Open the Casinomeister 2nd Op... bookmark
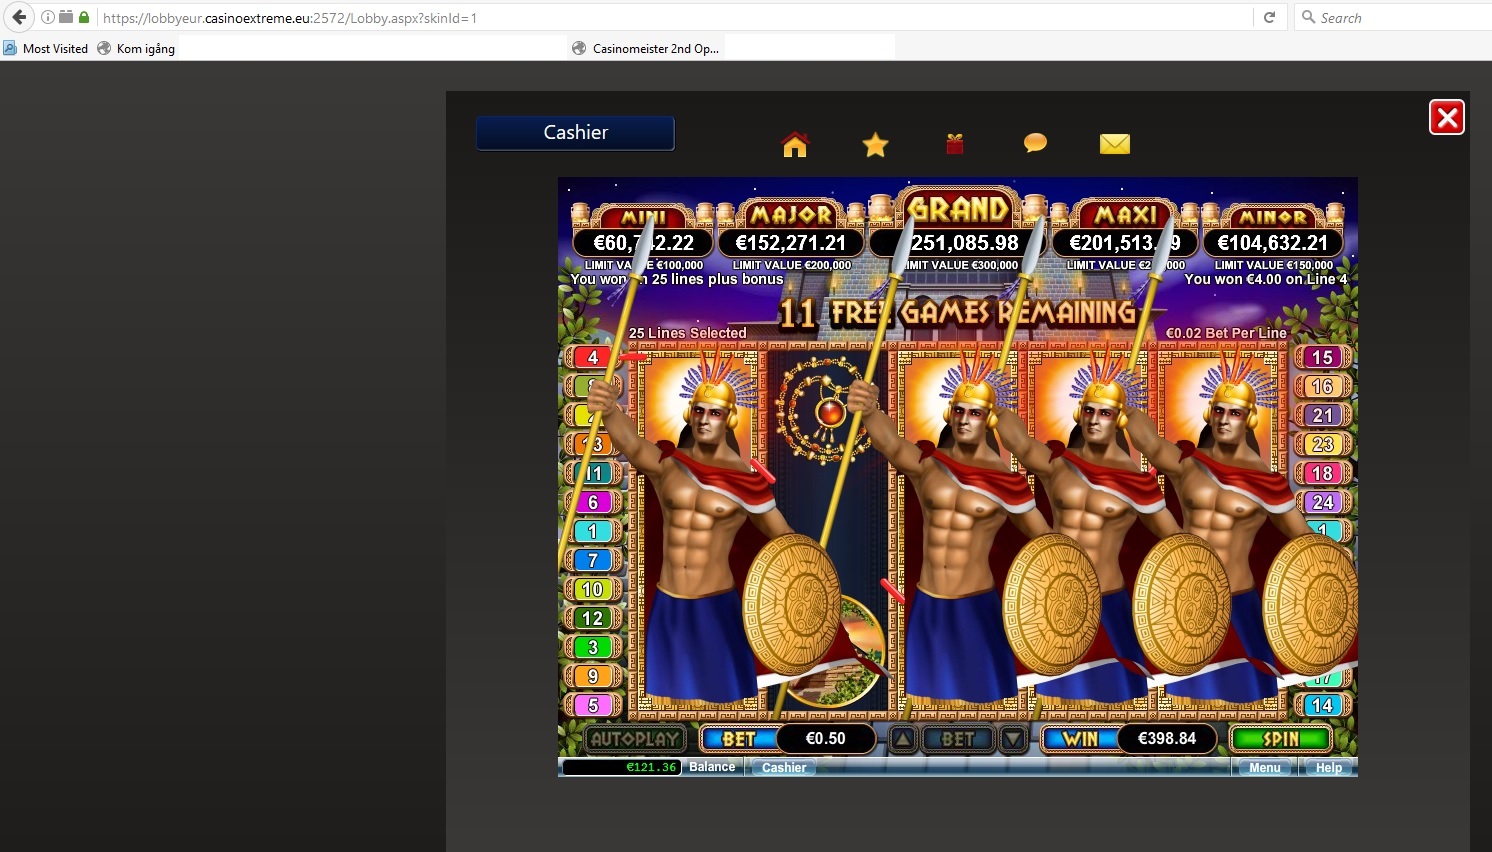 point(646,48)
